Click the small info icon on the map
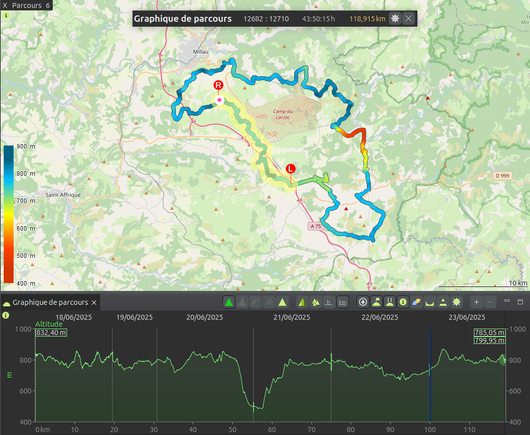The width and height of the screenshot is (530, 435). click(6, 15)
